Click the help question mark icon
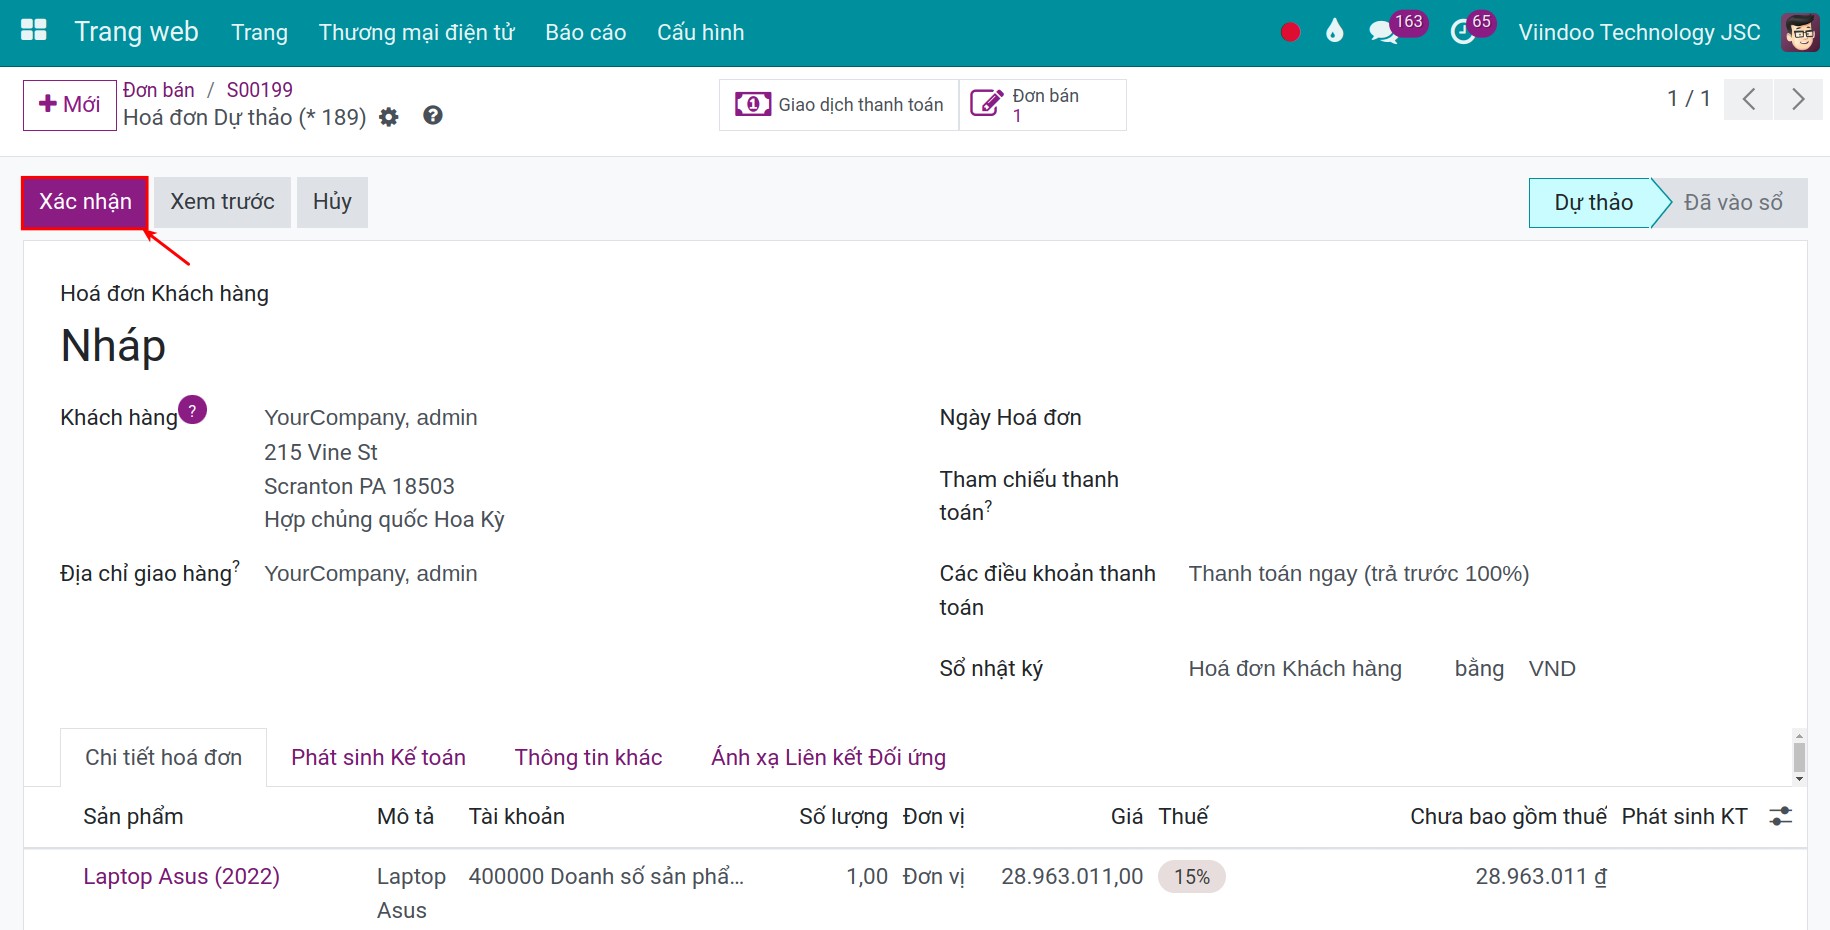This screenshot has height=930, width=1830. [x=433, y=116]
